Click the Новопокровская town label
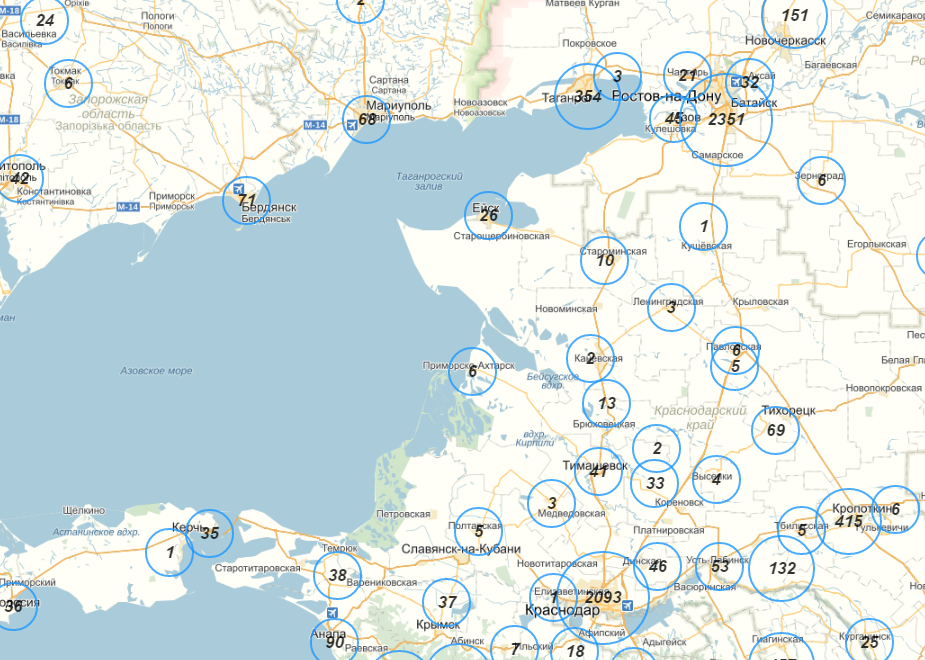This screenshot has height=660, width=925. [x=883, y=388]
